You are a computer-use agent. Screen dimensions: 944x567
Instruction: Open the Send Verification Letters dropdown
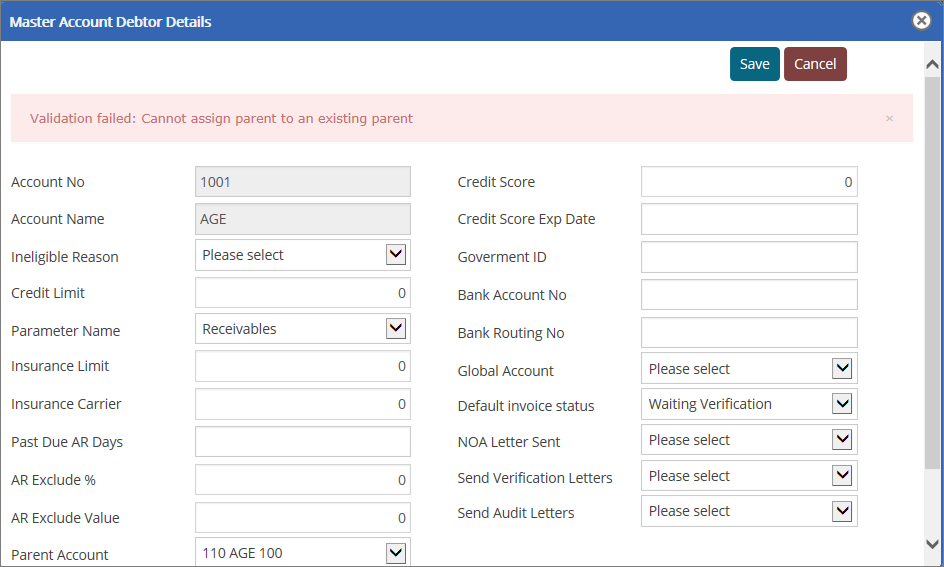748,476
